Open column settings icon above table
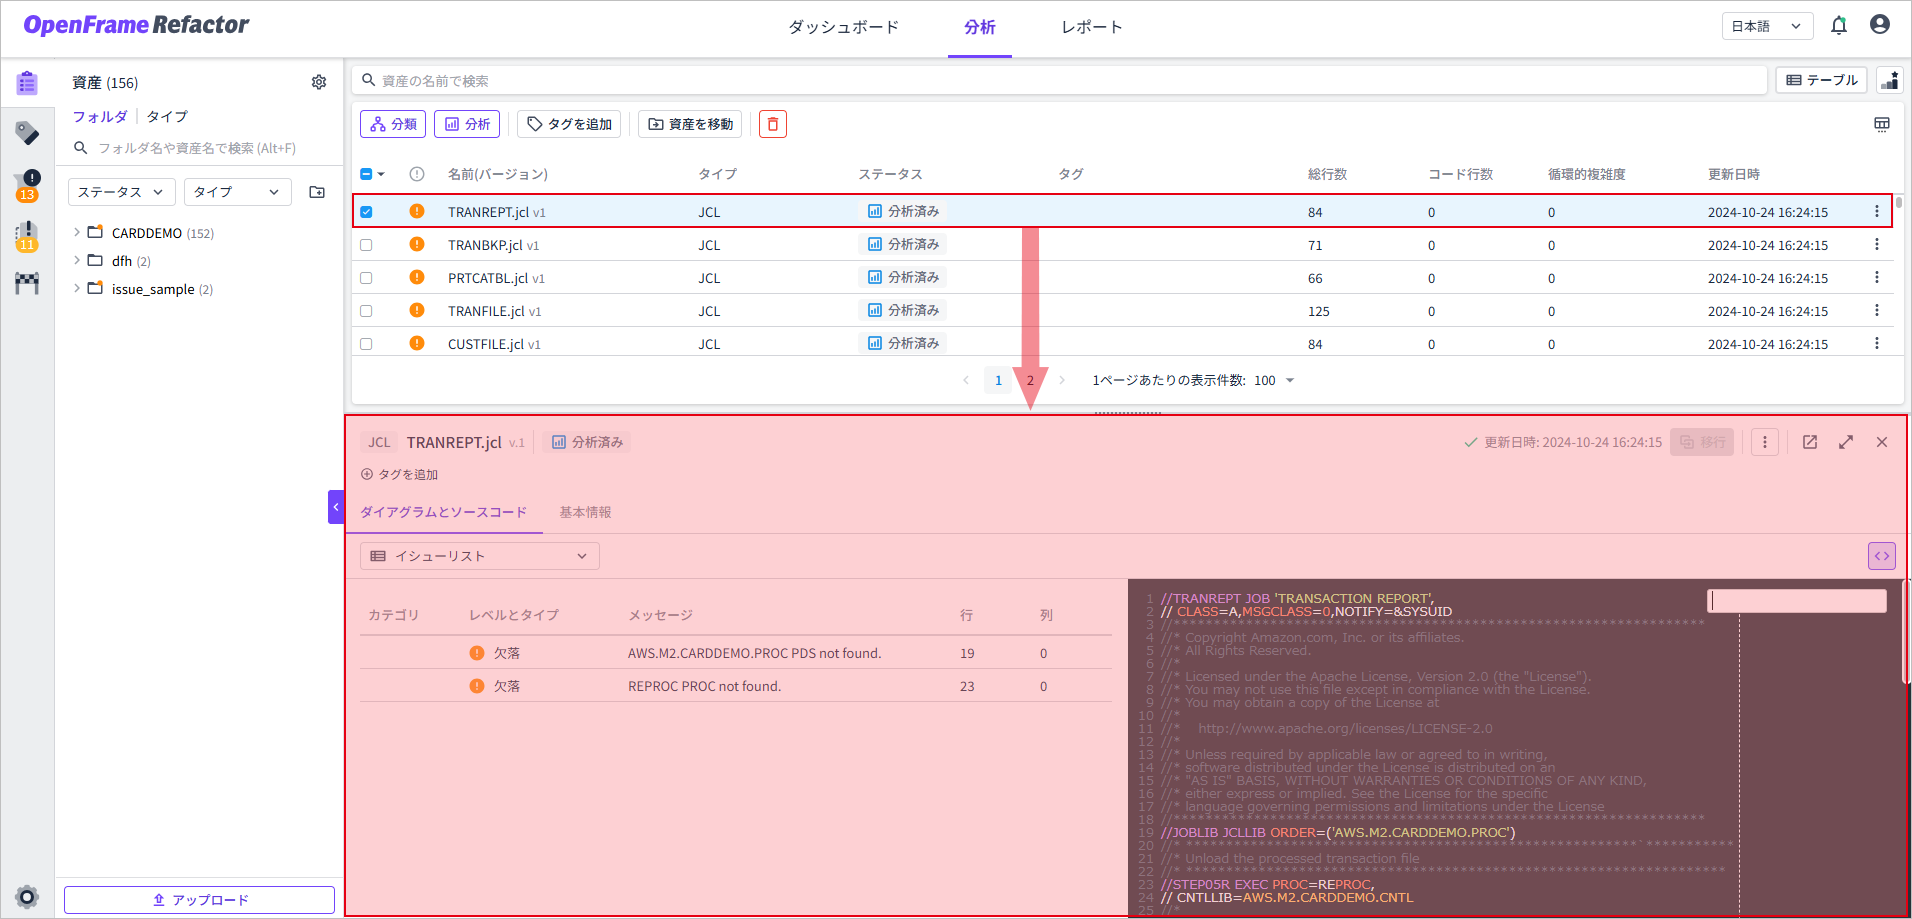The height and width of the screenshot is (919, 1912). (1882, 124)
